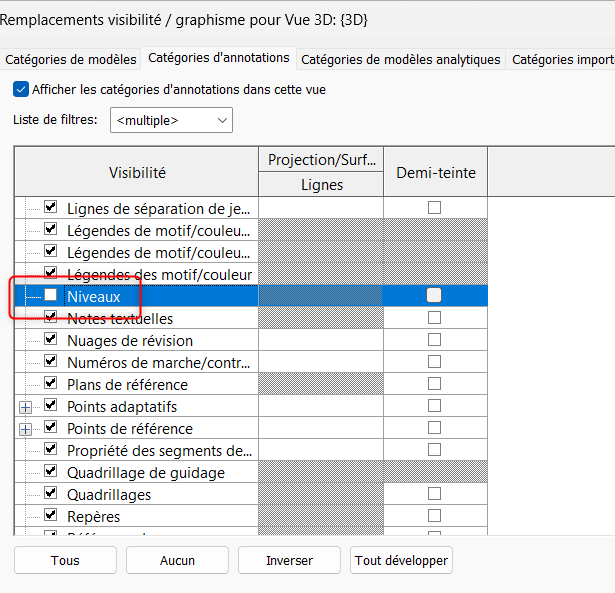The image size is (615, 593).
Task: Check Demi-teinte box for Niveaux row
Action: pyautogui.click(x=434, y=296)
